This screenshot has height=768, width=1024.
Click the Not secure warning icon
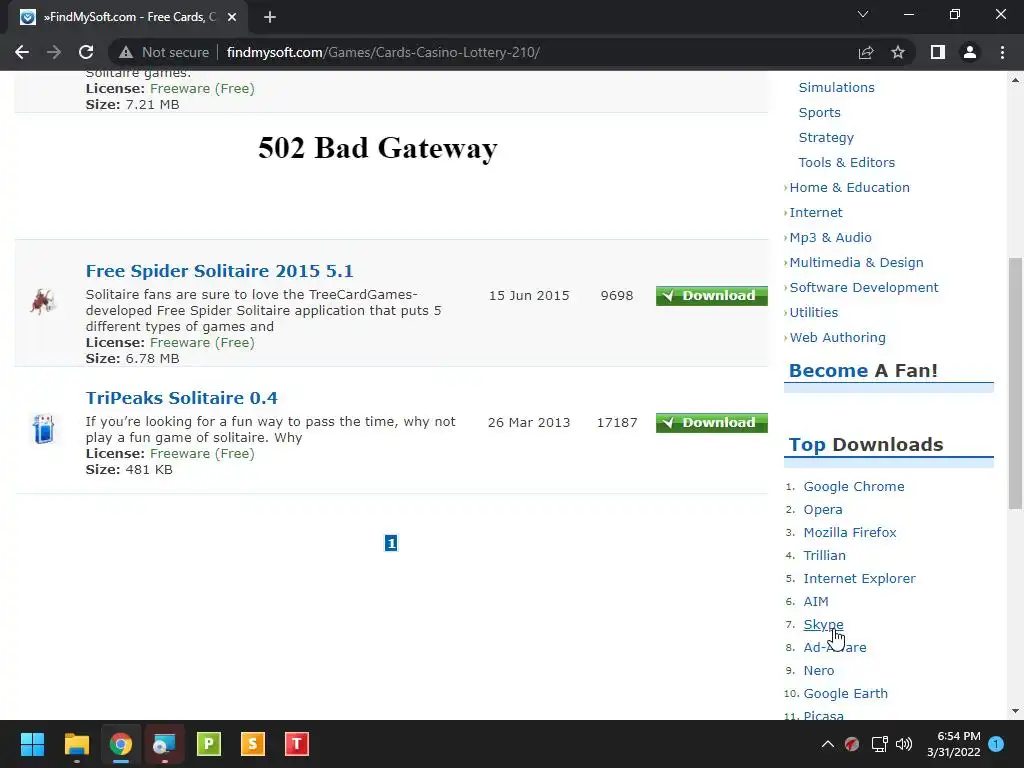(126, 52)
